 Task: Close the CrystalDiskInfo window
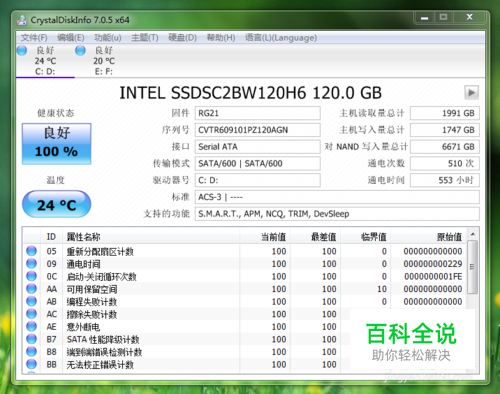(x=469, y=17)
